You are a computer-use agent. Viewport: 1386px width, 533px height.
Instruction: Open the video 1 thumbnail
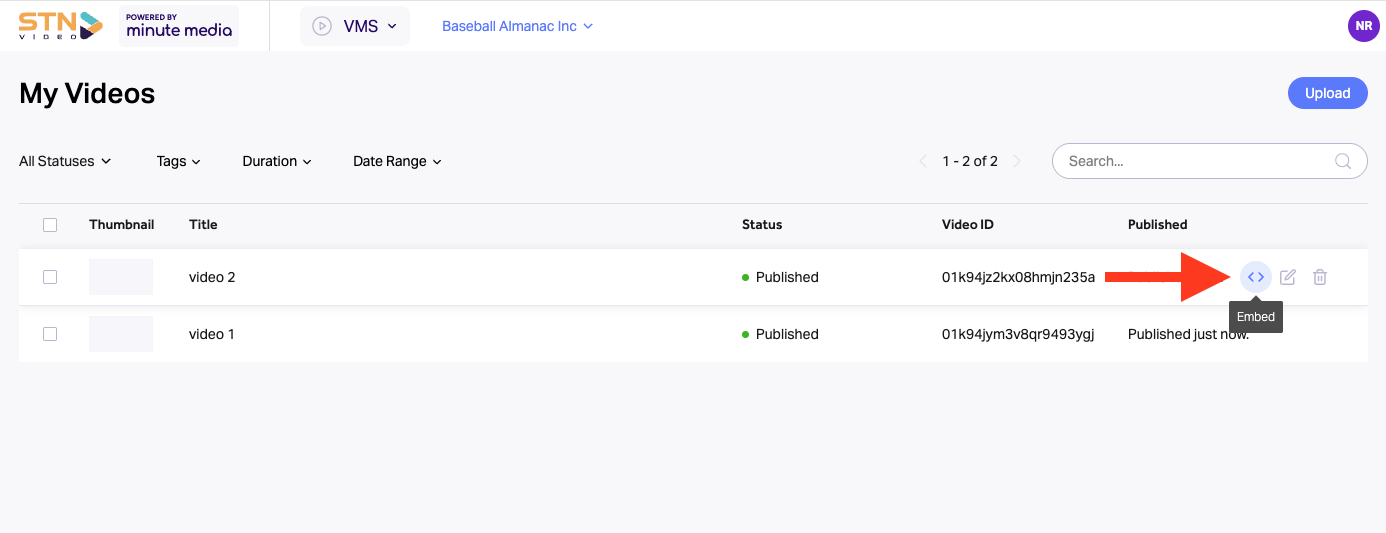click(x=121, y=334)
